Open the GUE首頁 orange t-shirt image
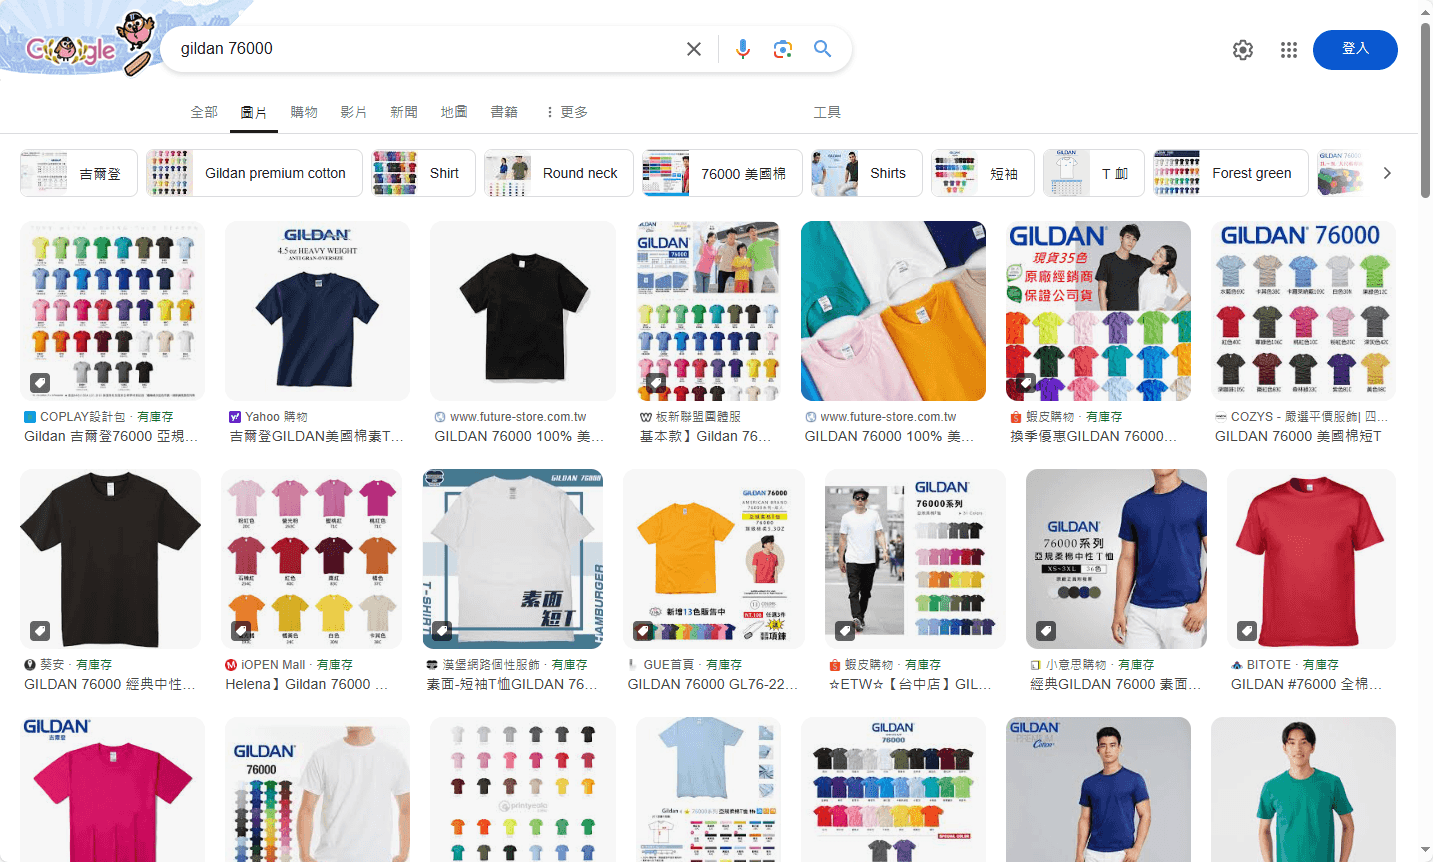The image size is (1433, 862). (714, 559)
